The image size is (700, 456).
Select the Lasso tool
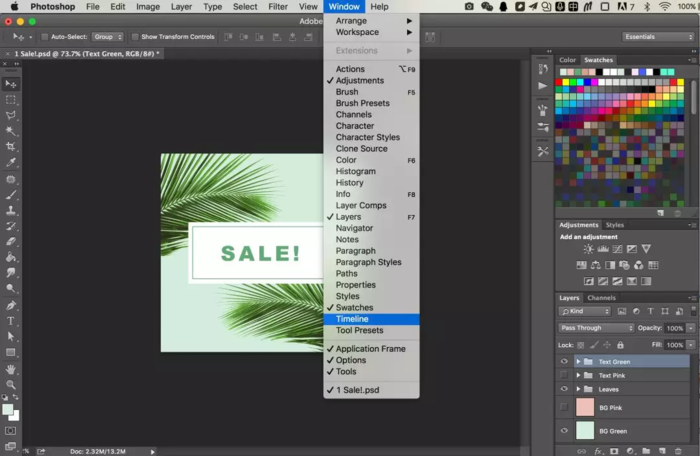coord(11,115)
